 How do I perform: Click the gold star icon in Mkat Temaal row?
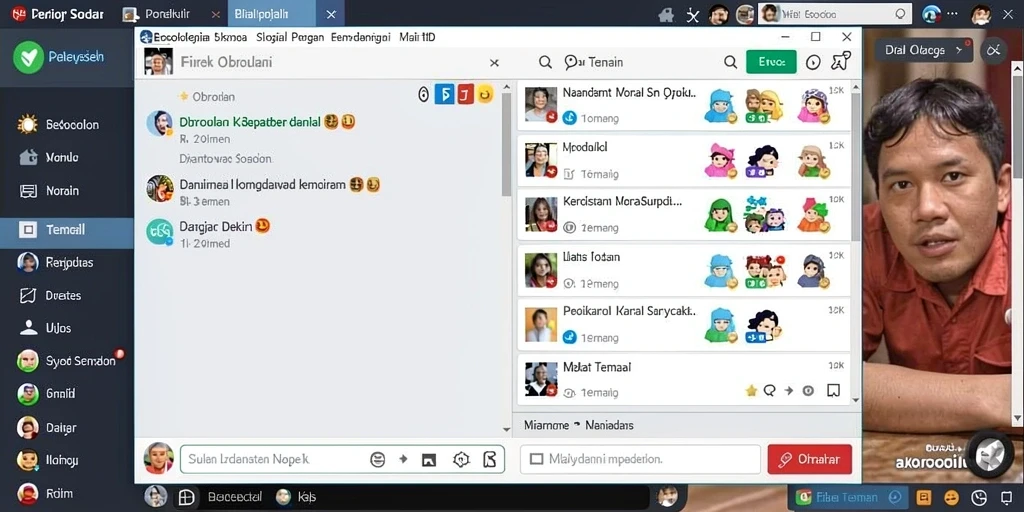751,391
